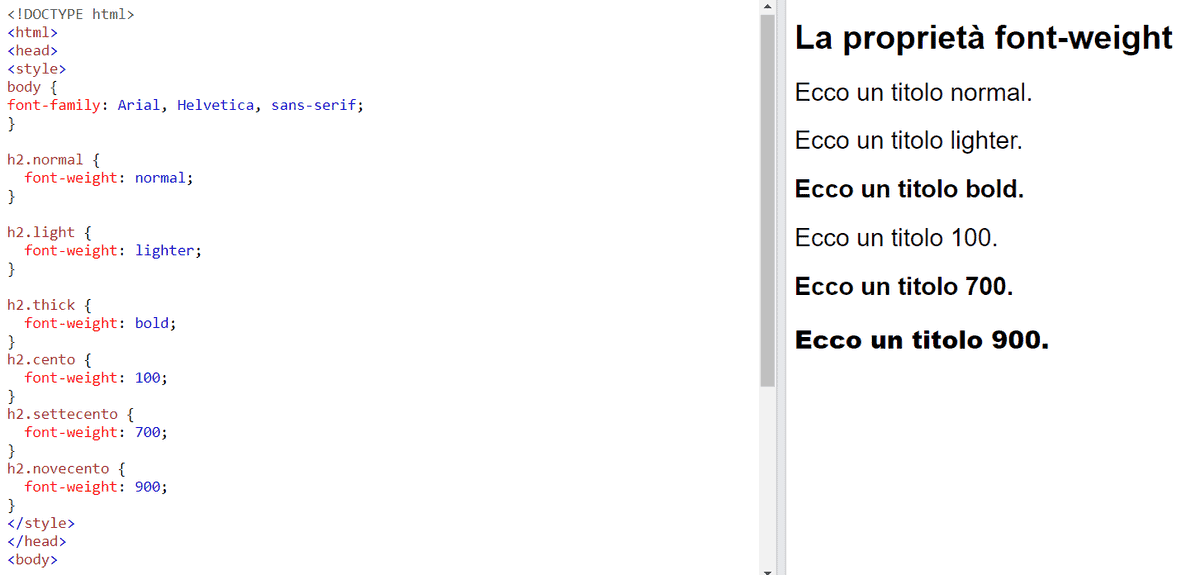Click the h2.settecento selector in the code
The height and width of the screenshot is (575, 1200).
click(x=62, y=414)
